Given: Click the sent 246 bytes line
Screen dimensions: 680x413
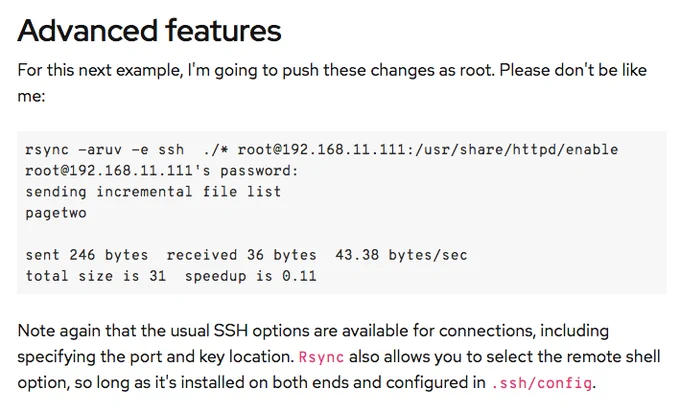Looking at the screenshot, I should [246, 255].
